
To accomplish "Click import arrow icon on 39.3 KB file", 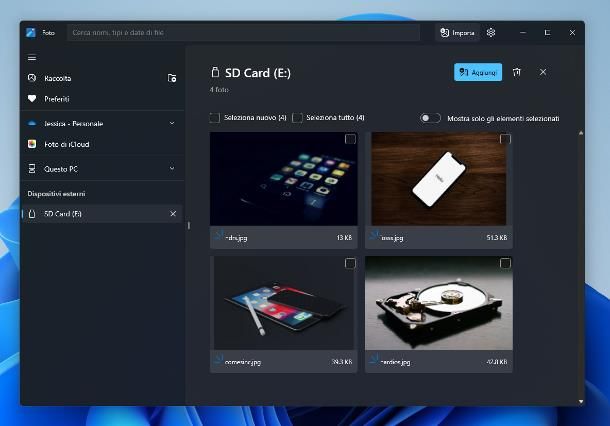I will pyautogui.click(x=219, y=359).
